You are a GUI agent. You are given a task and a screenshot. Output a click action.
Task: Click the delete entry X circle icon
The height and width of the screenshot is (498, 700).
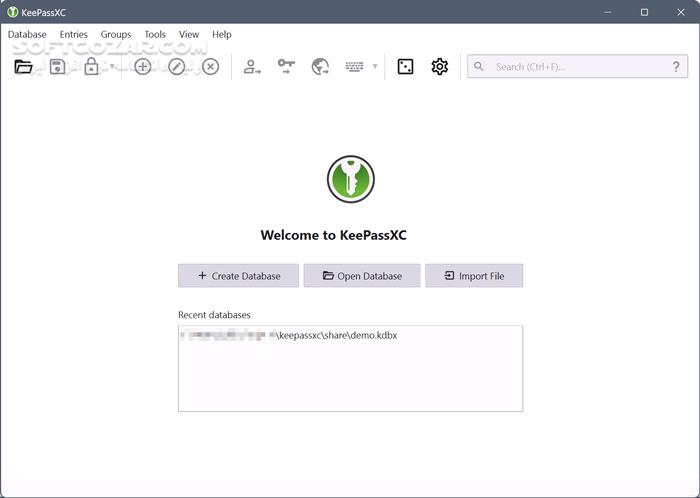point(210,66)
